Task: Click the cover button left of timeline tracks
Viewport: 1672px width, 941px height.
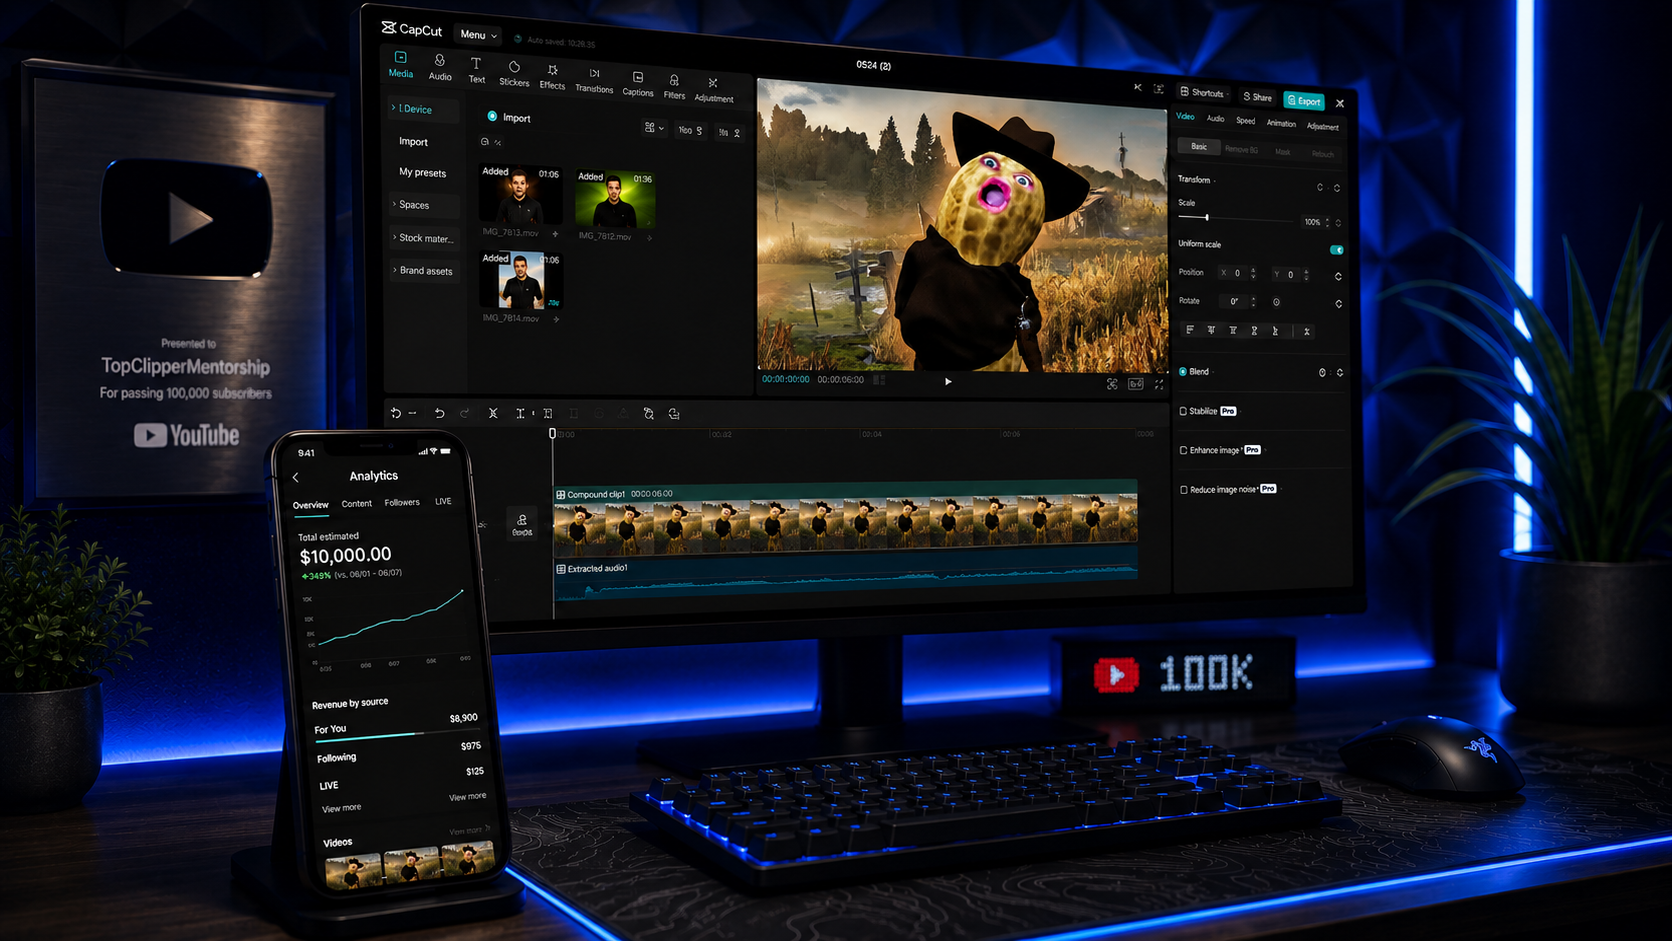Action: tap(522, 525)
